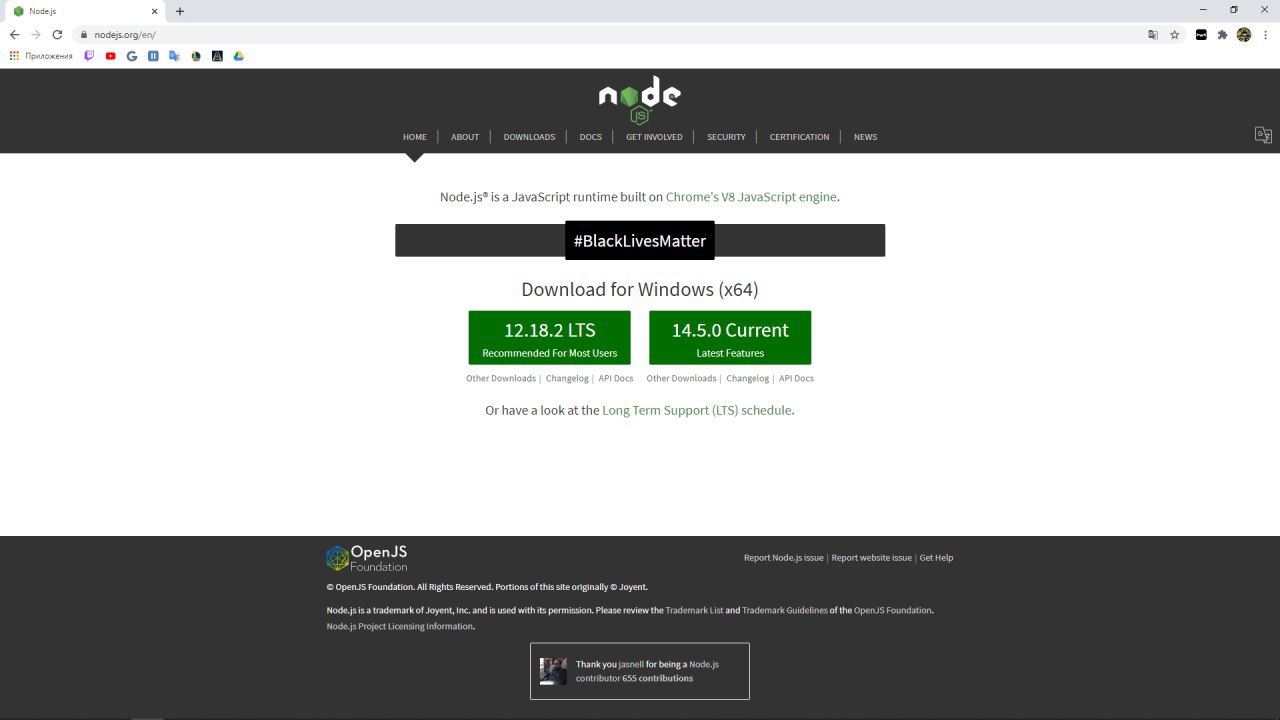Open the Extensions puzzle piece menu
1280x720 pixels.
pyautogui.click(x=1222, y=34)
